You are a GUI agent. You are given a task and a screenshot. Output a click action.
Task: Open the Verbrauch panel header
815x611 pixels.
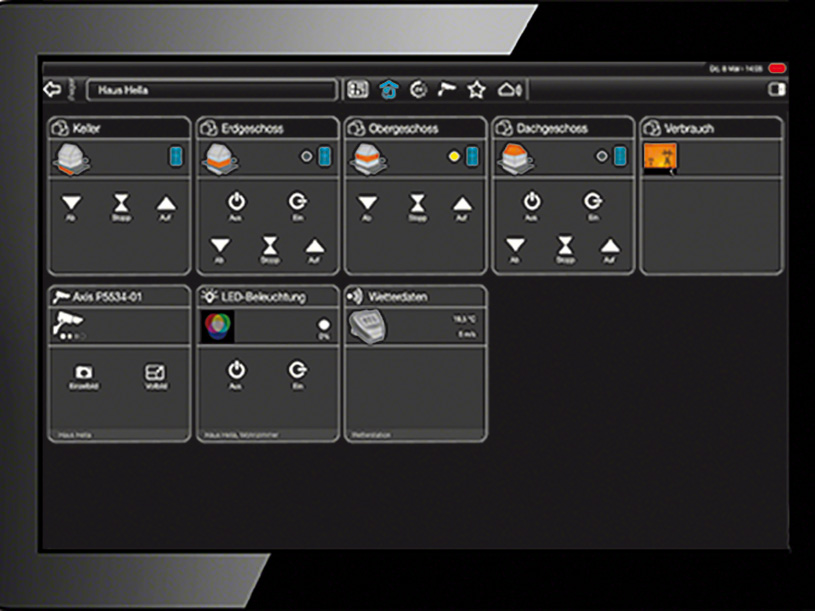click(711, 128)
